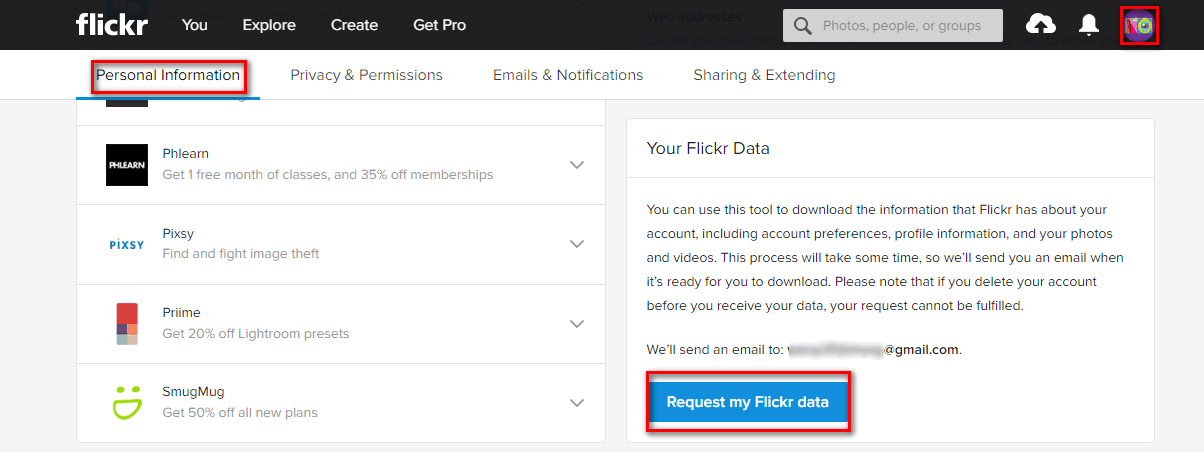The width and height of the screenshot is (1204, 452).
Task: Click the search magnifier icon
Action: (802, 26)
